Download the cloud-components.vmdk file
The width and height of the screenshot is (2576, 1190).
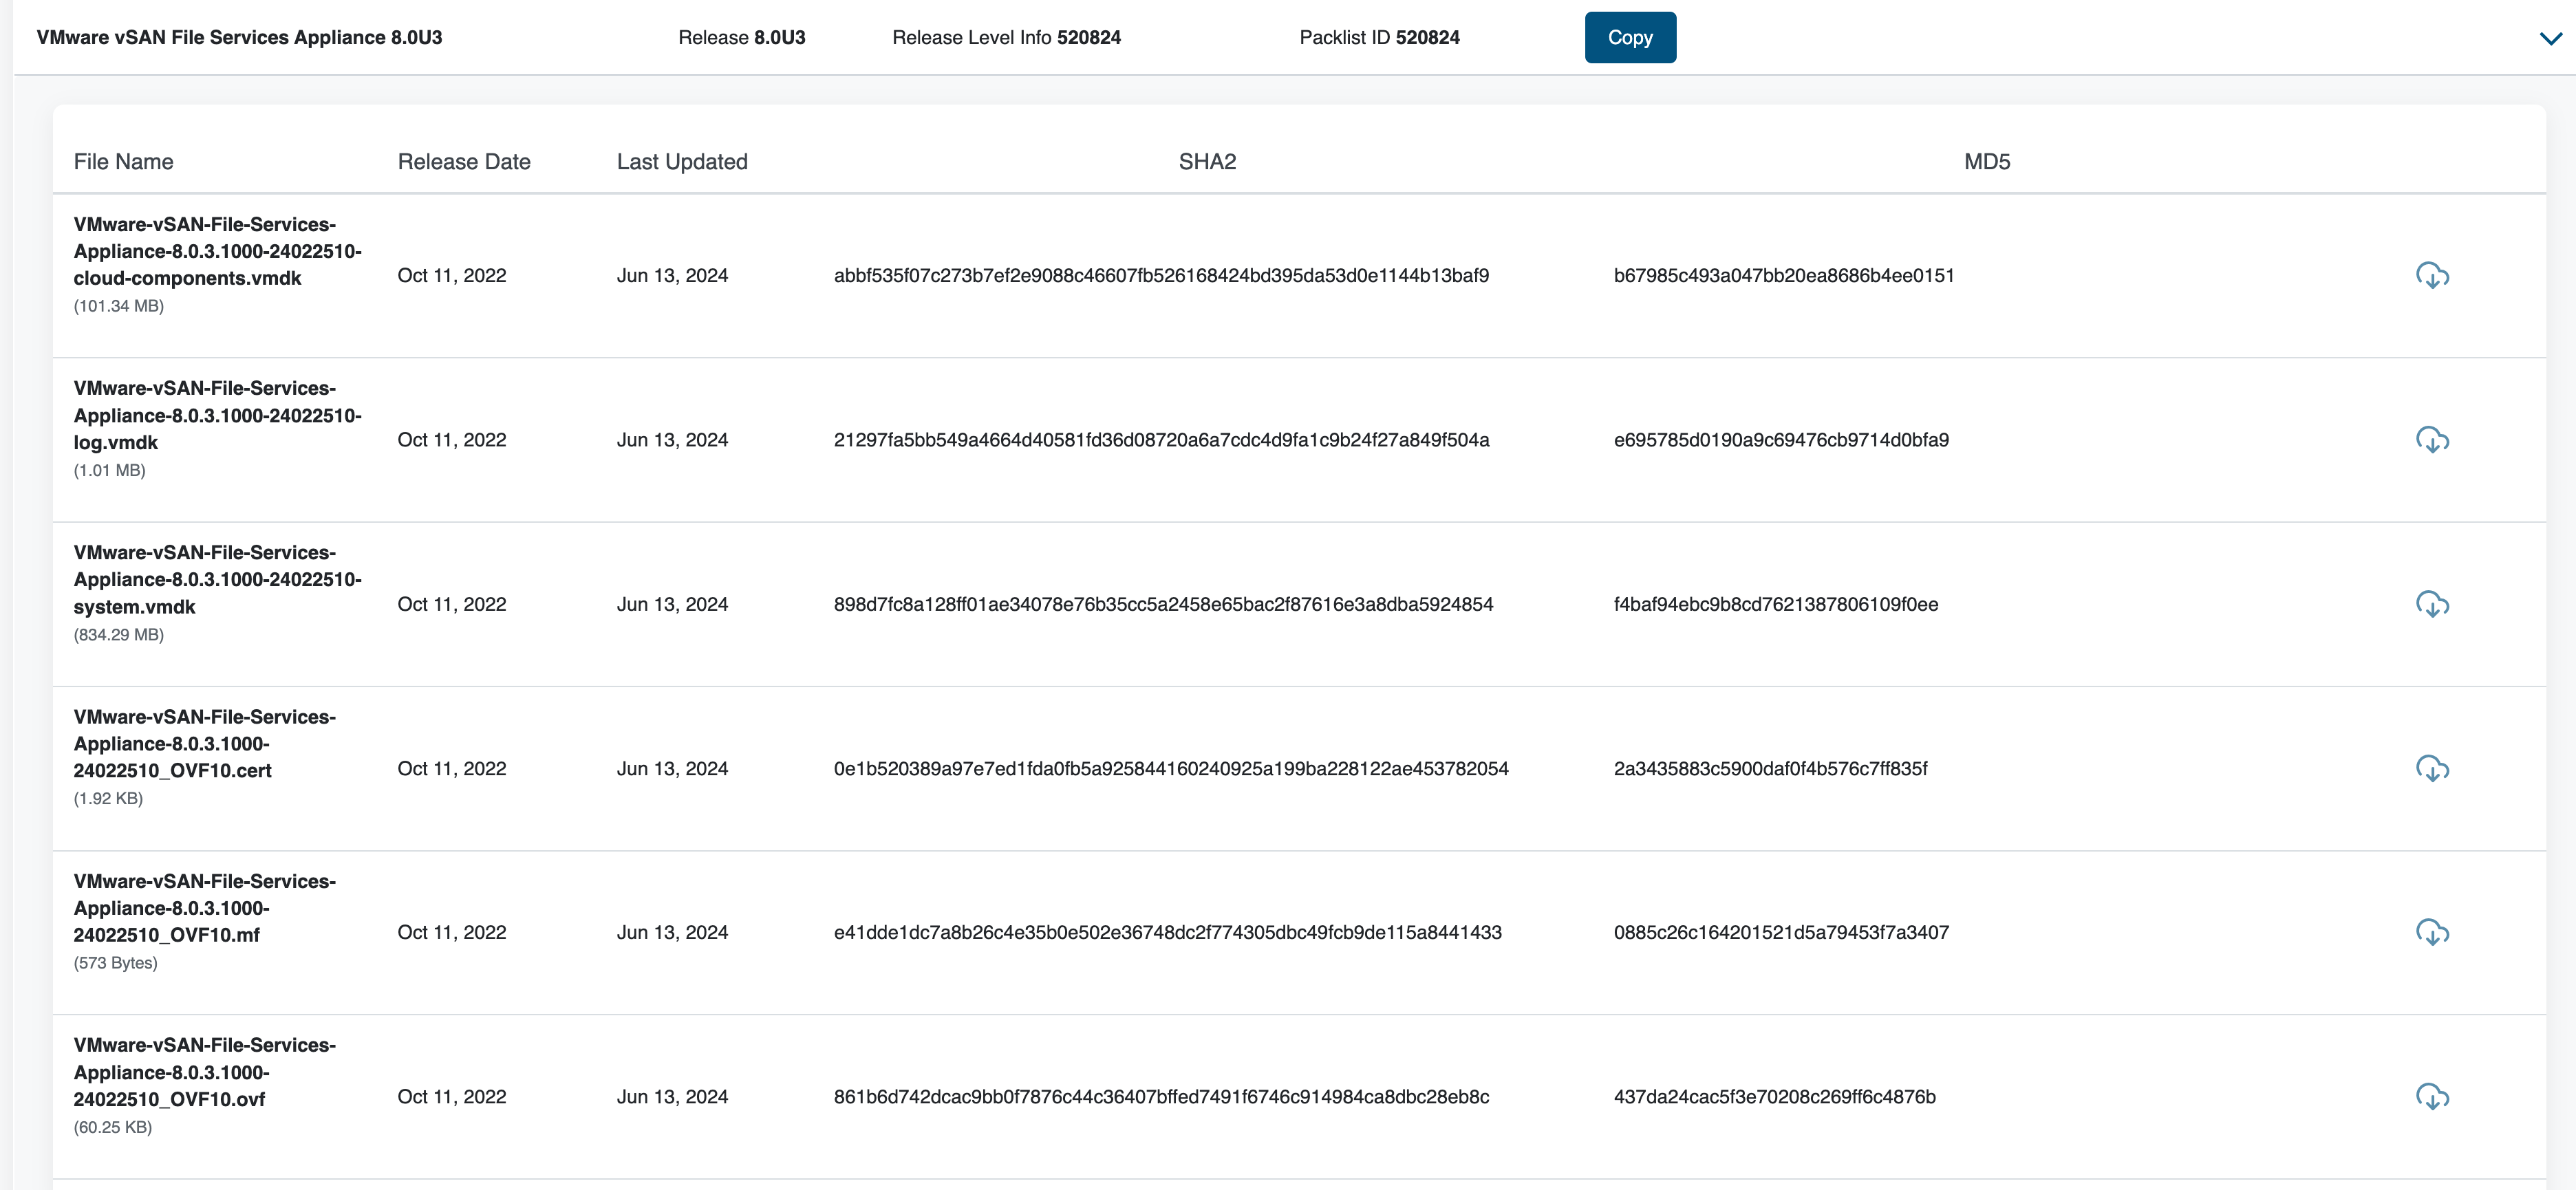tap(2432, 275)
